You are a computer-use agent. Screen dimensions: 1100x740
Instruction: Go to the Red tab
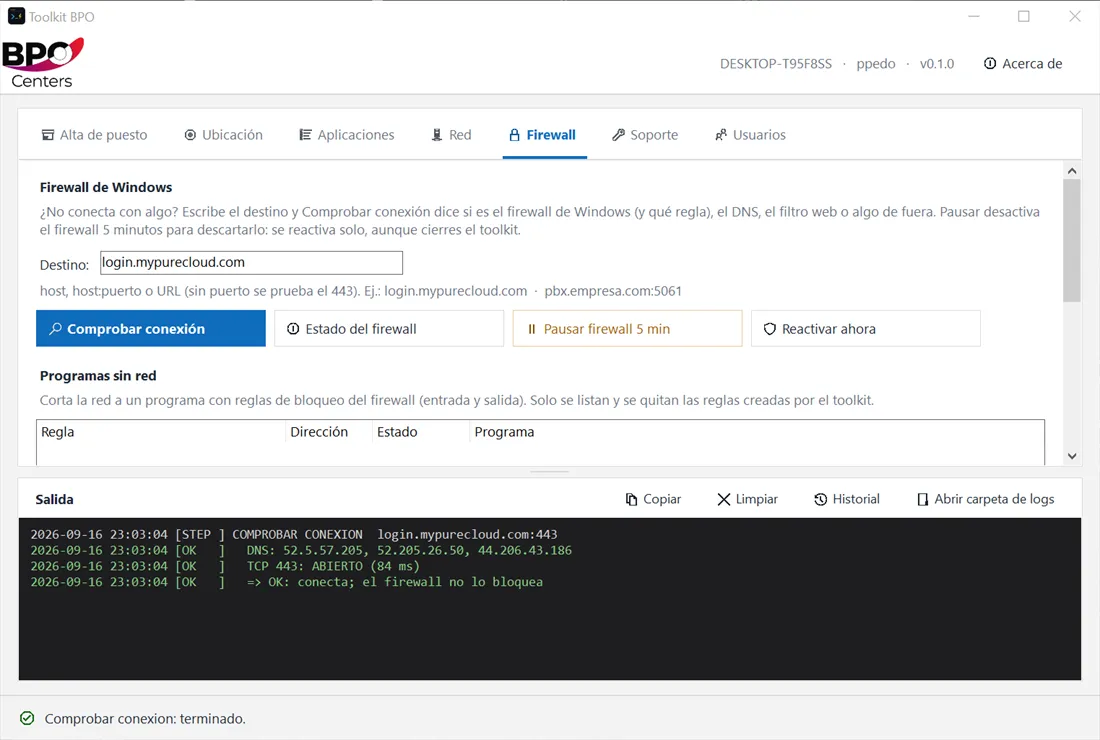pos(451,135)
